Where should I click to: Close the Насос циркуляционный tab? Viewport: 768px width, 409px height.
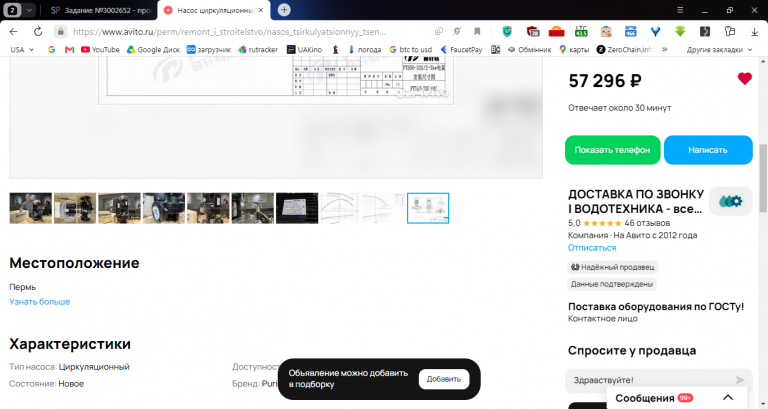(261, 10)
